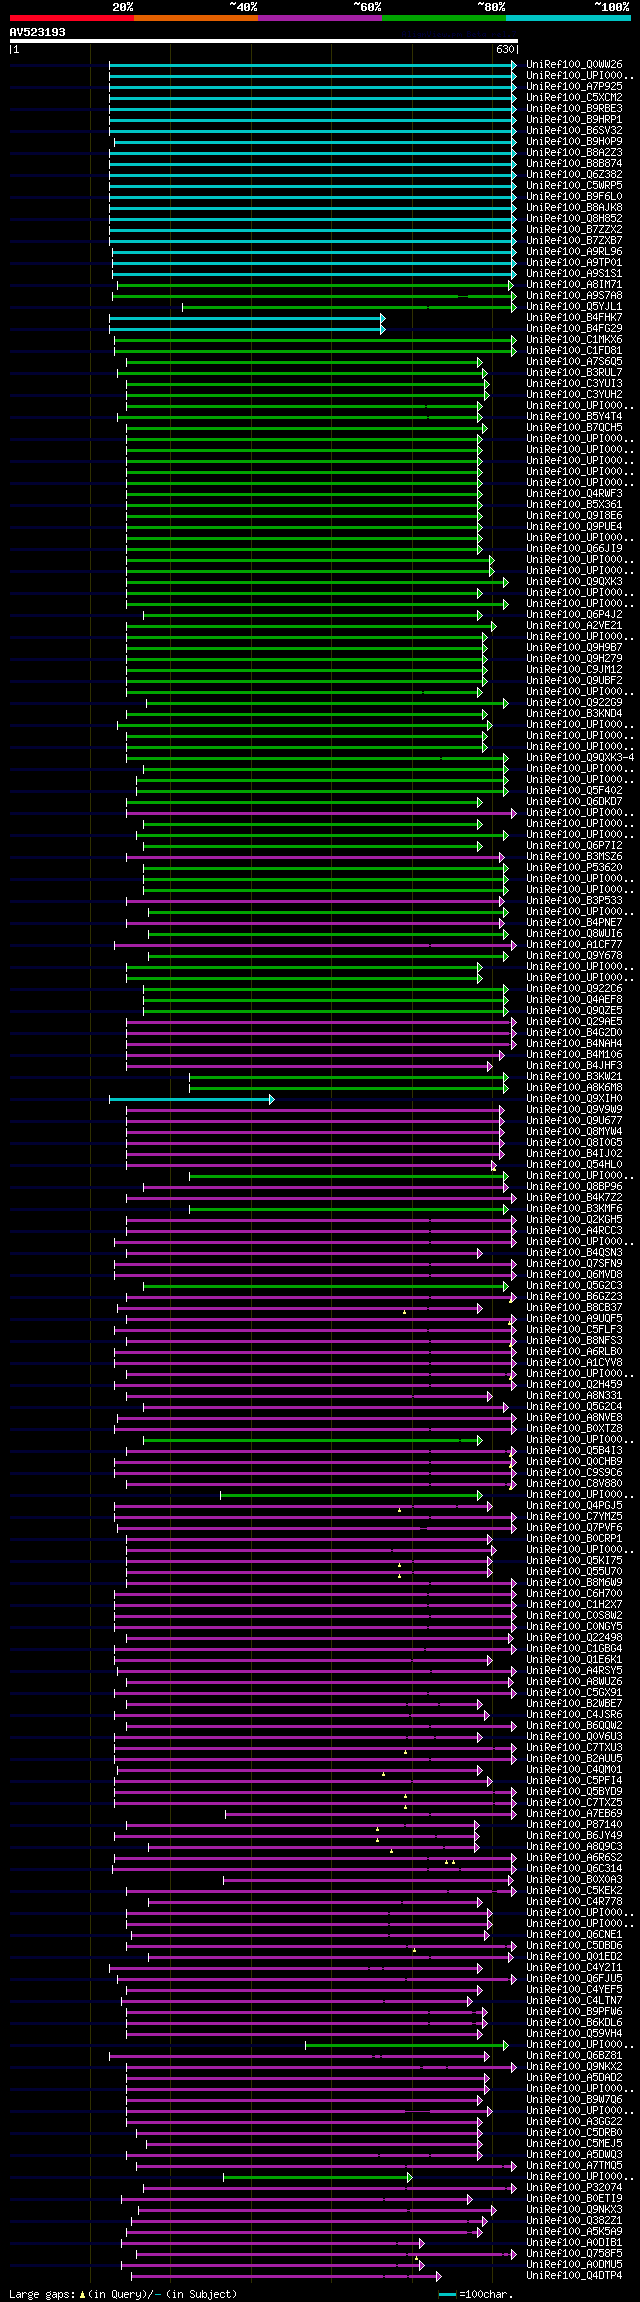Select hit label UniRef100_A8K6M8
Screen dimensions: 640x2302
574,1088
